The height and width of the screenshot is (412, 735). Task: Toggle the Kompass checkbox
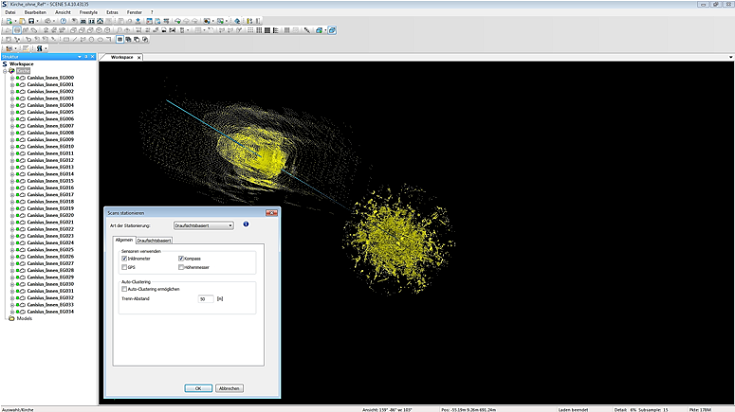181,258
